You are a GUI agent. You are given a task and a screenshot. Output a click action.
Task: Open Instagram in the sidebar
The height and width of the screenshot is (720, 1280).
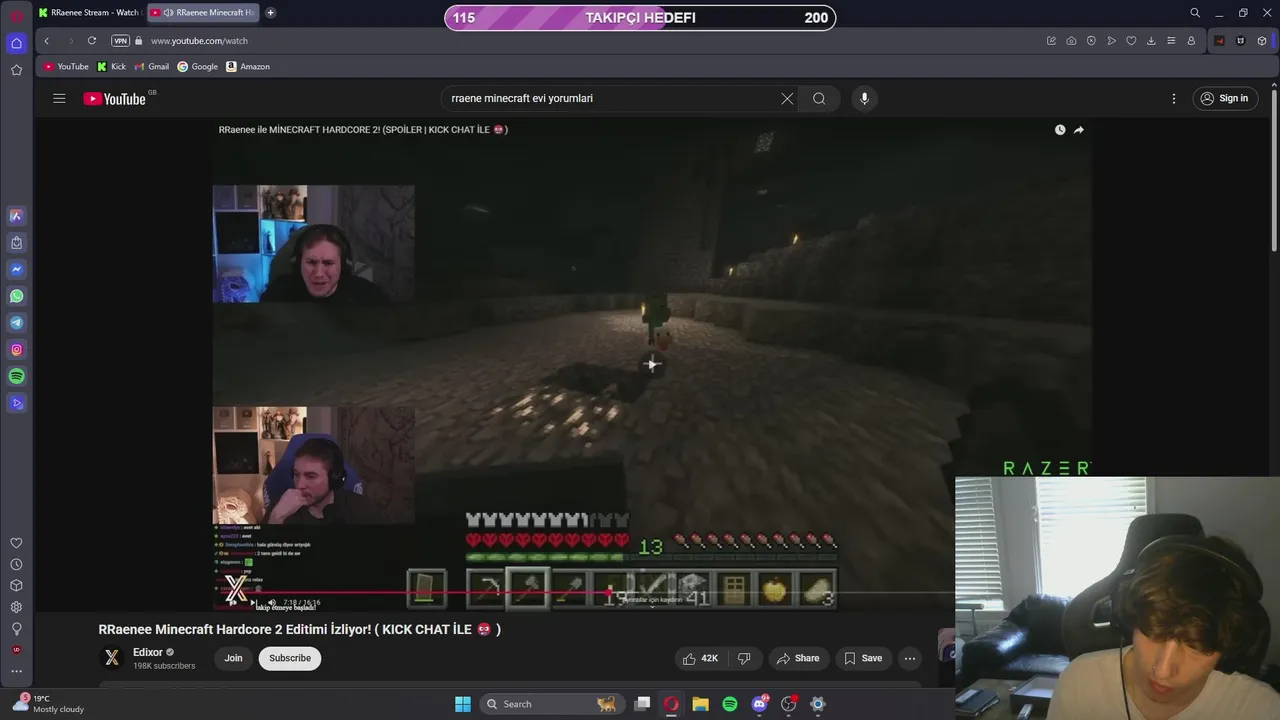tap(16, 350)
